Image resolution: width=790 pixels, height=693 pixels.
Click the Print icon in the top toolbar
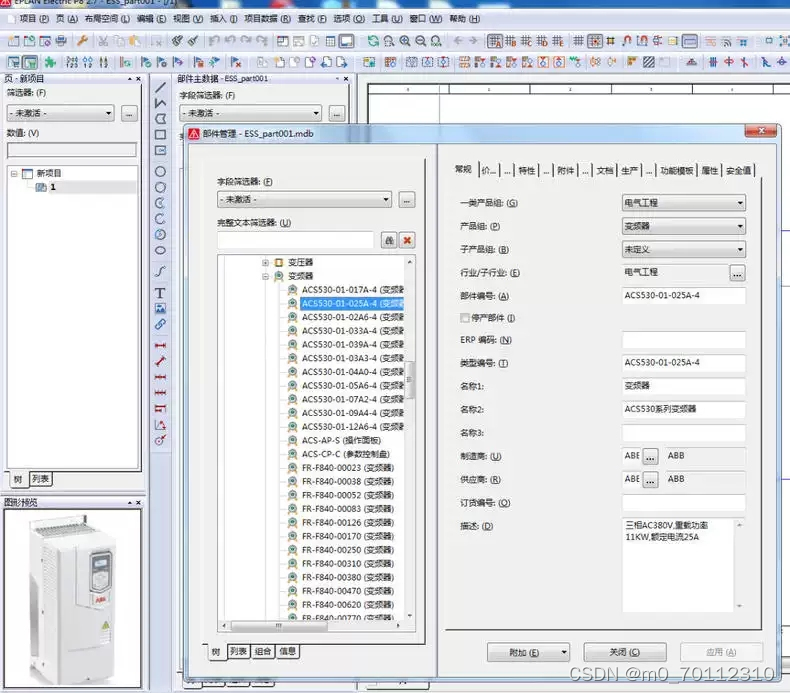coord(61,41)
